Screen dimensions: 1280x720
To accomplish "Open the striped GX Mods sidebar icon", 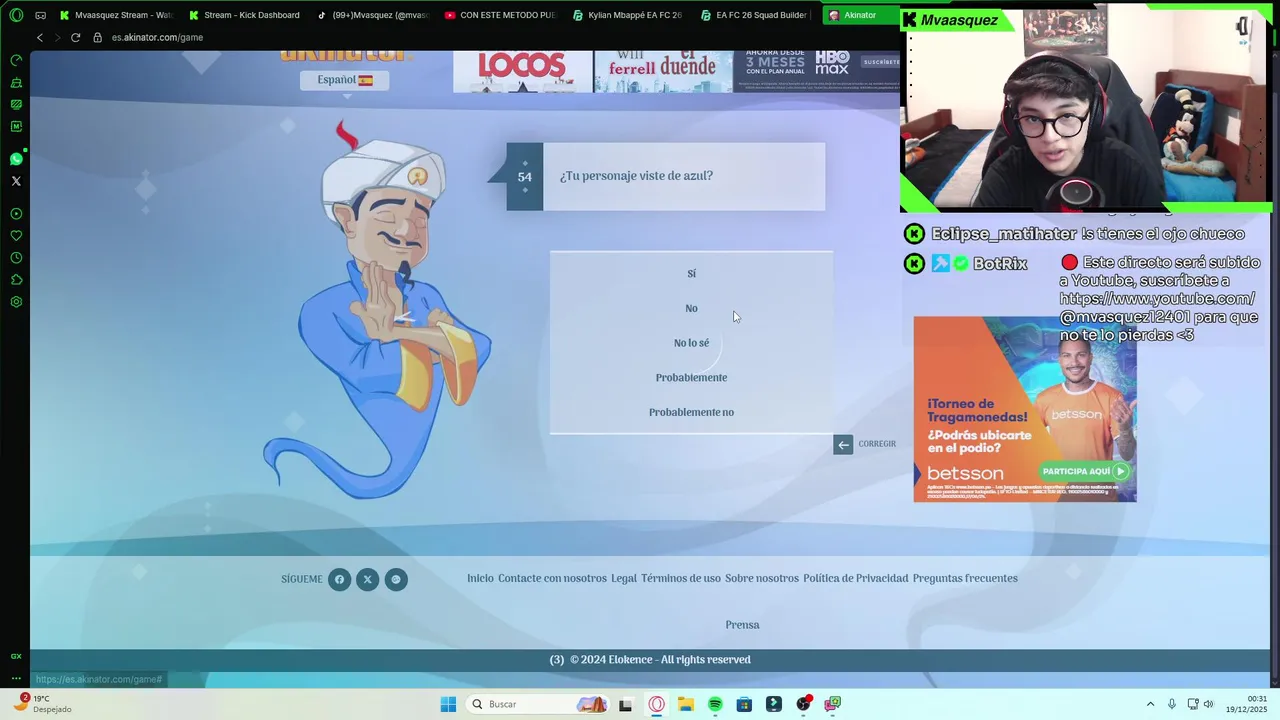I will click(16, 104).
